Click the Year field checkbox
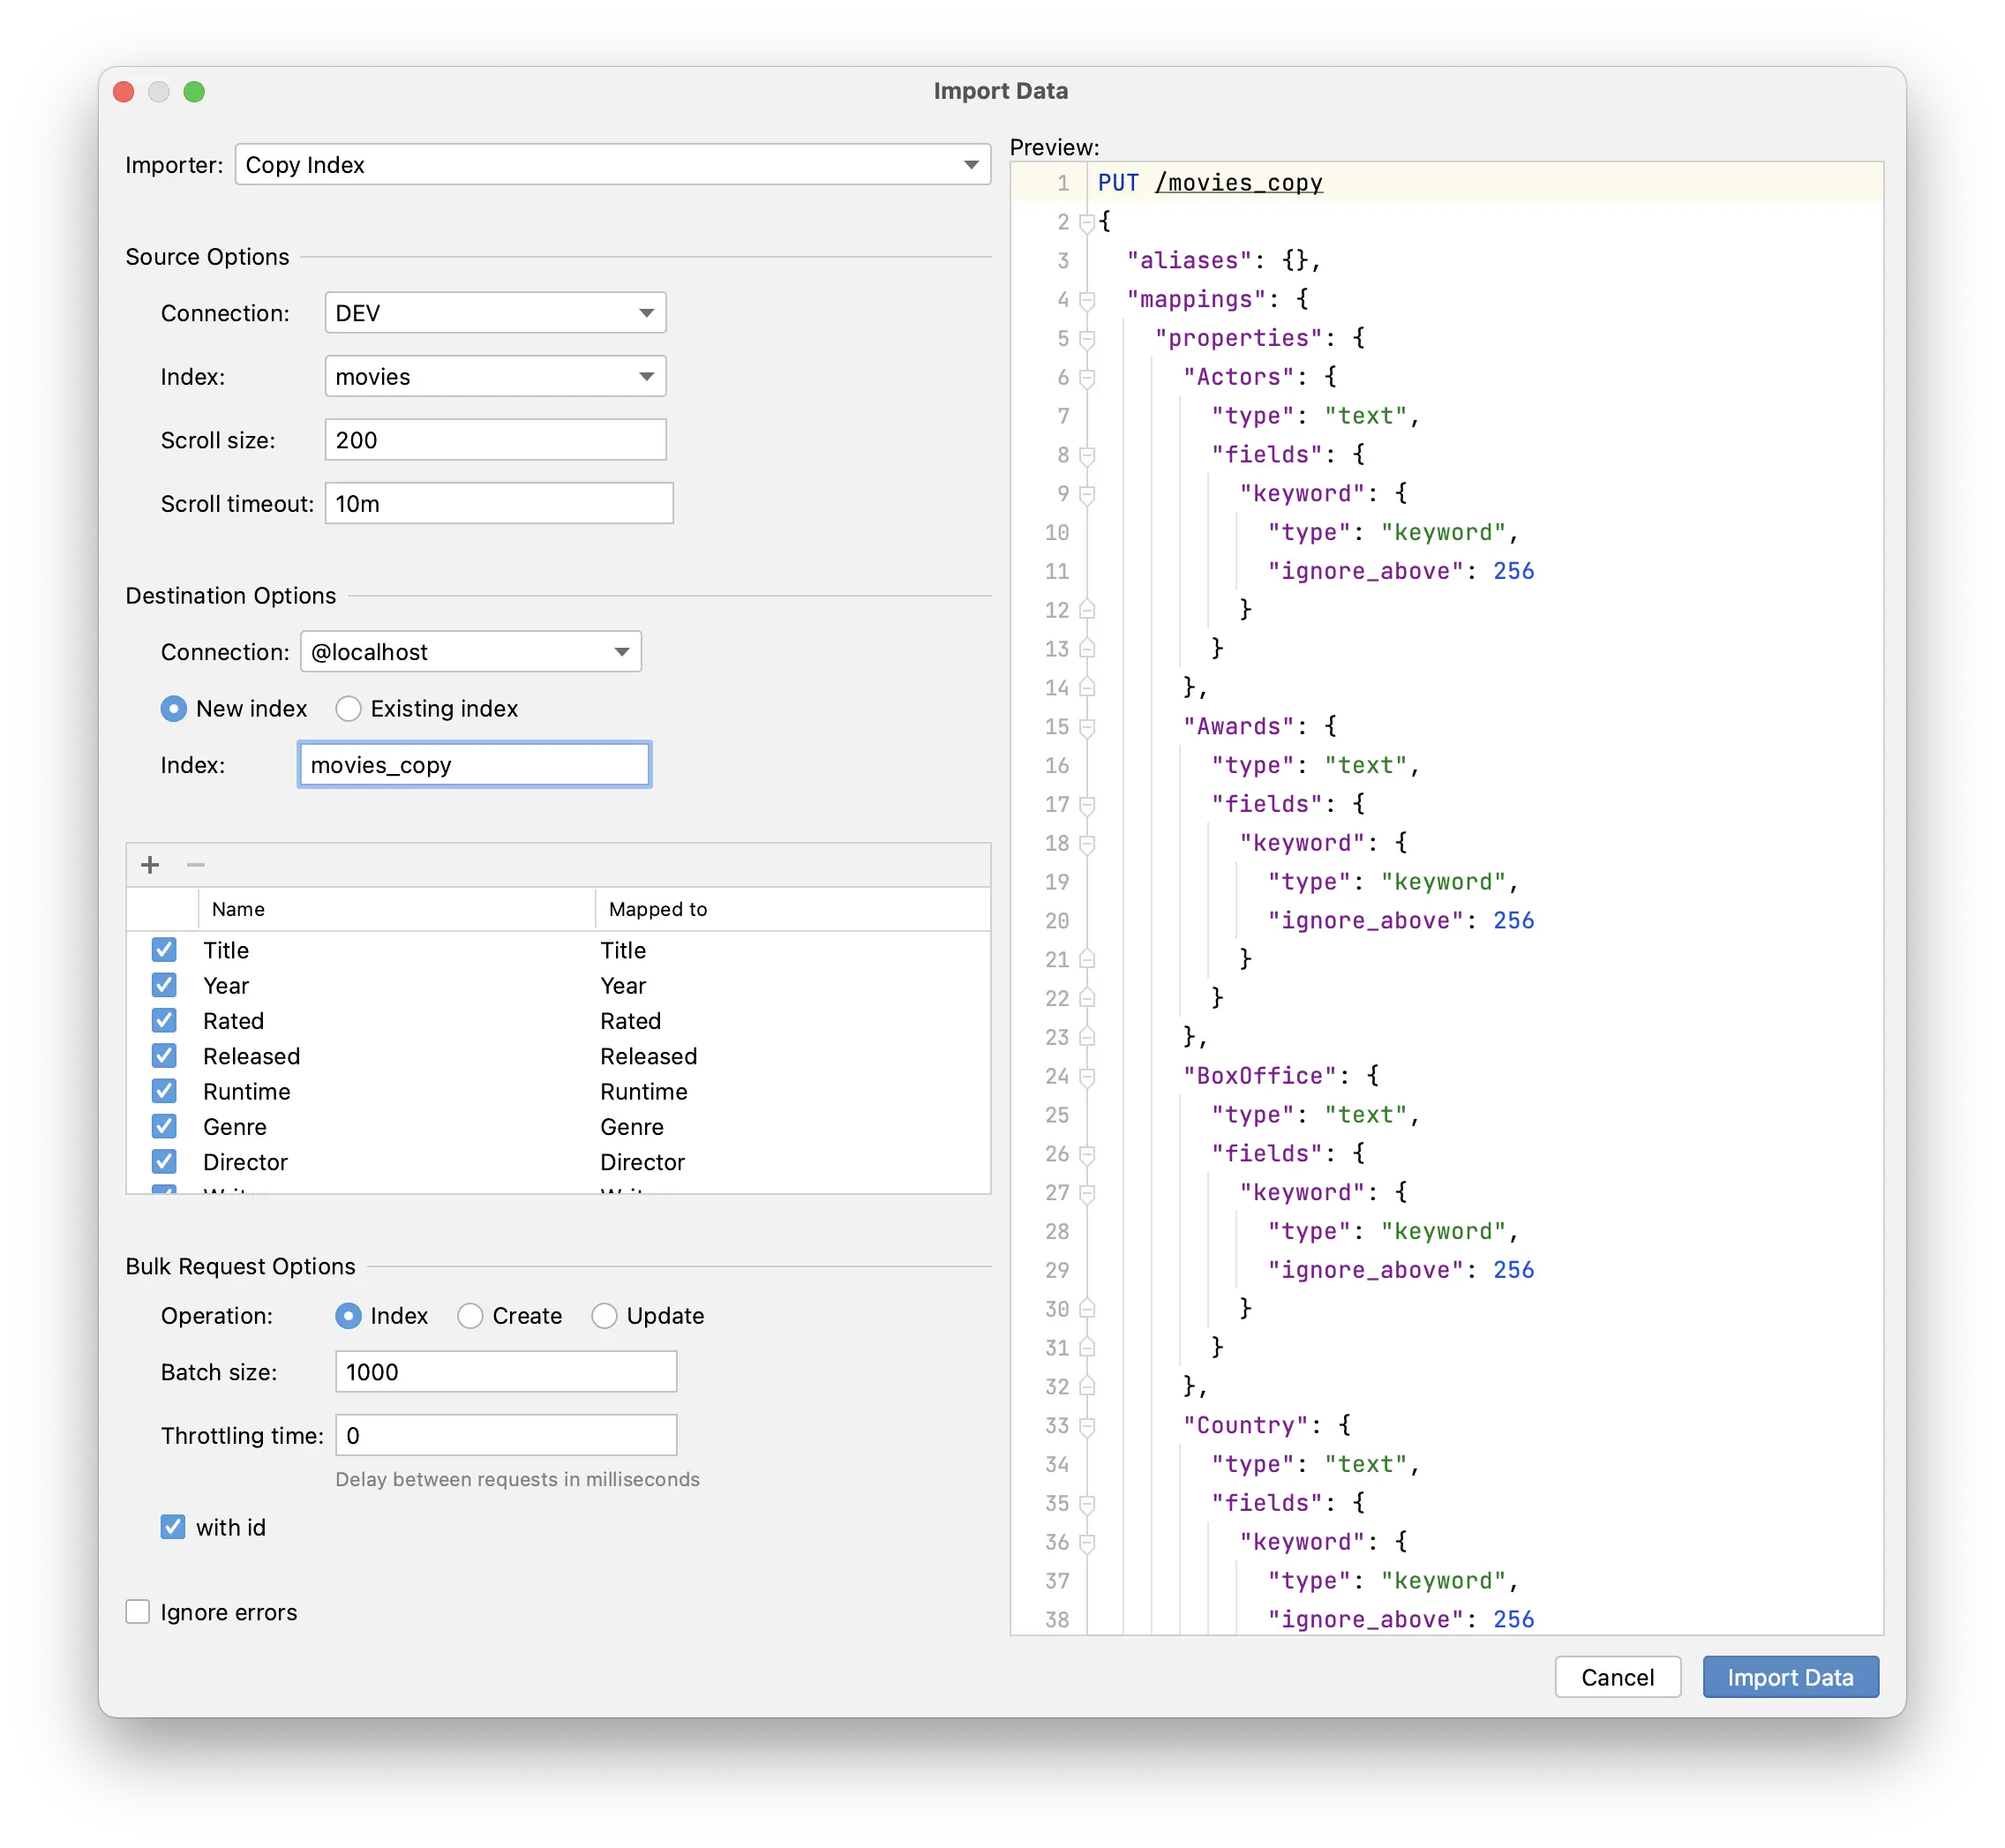Viewport: 2005px width, 1848px height. coord(164,985)
